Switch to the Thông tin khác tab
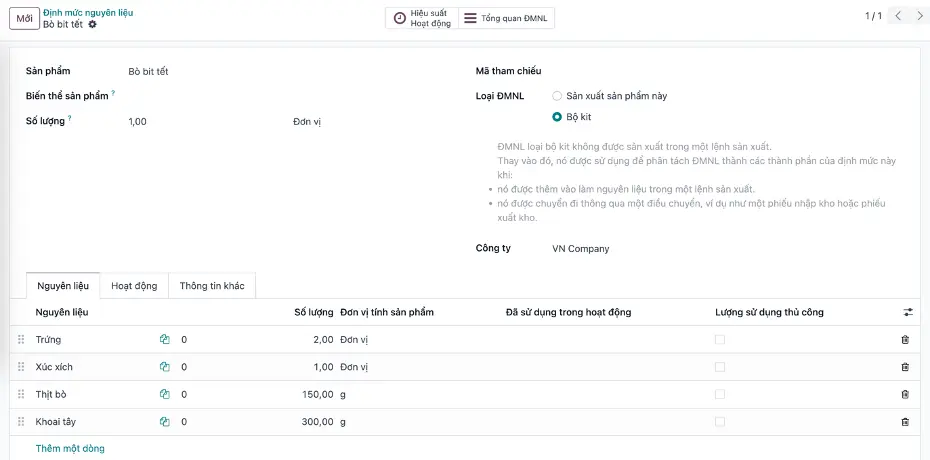 tap(212, 286)
